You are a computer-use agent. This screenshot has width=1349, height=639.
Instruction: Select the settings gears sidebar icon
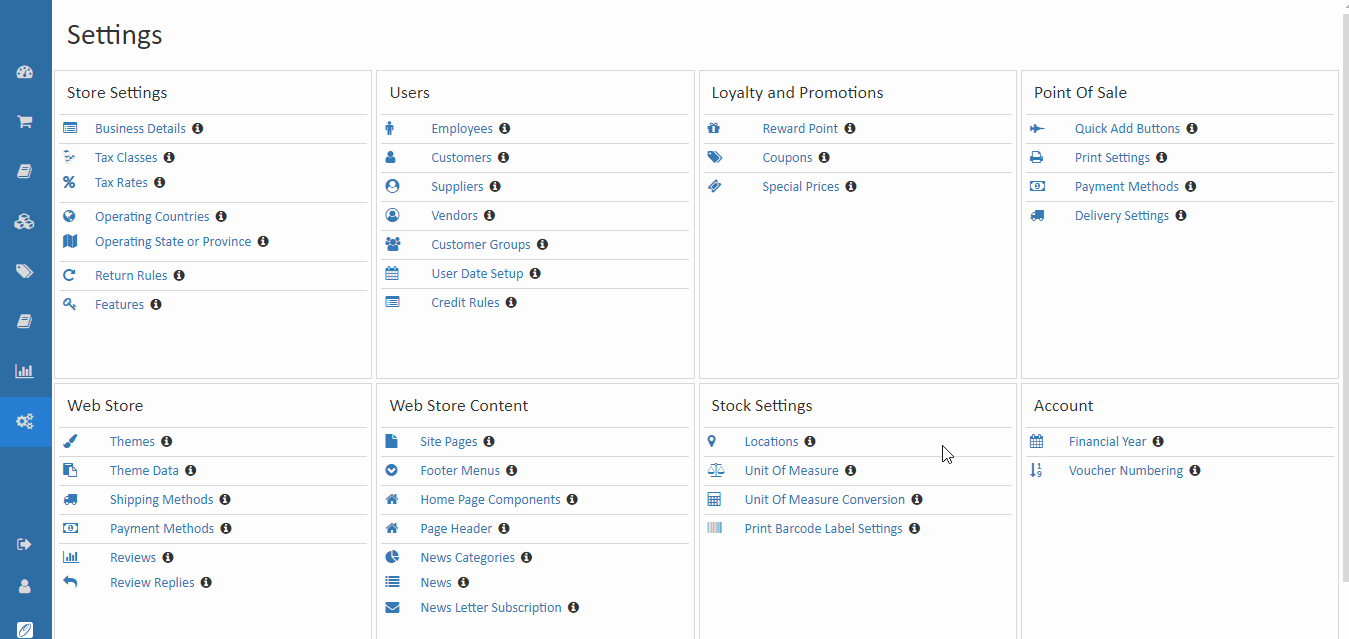[x=25, y=421]
